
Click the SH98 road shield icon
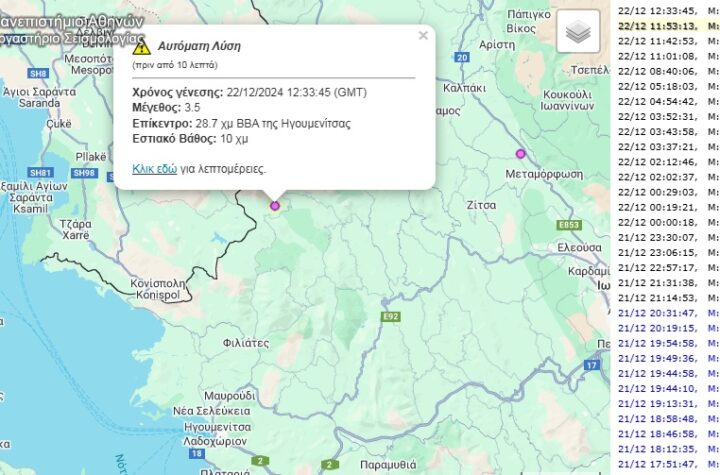coord(84,173)
